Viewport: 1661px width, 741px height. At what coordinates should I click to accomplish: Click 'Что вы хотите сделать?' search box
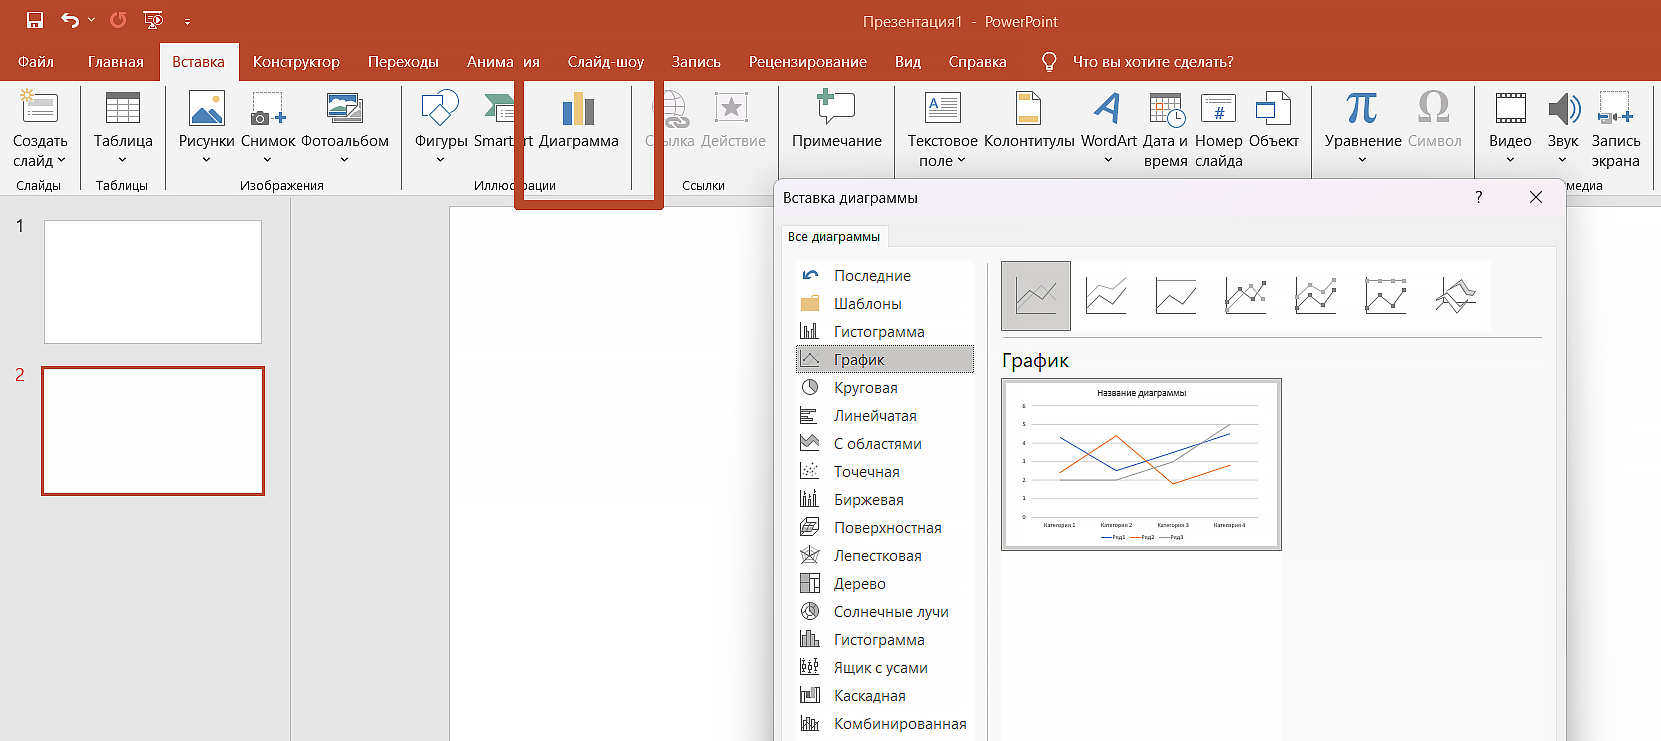click(1153, 62)
